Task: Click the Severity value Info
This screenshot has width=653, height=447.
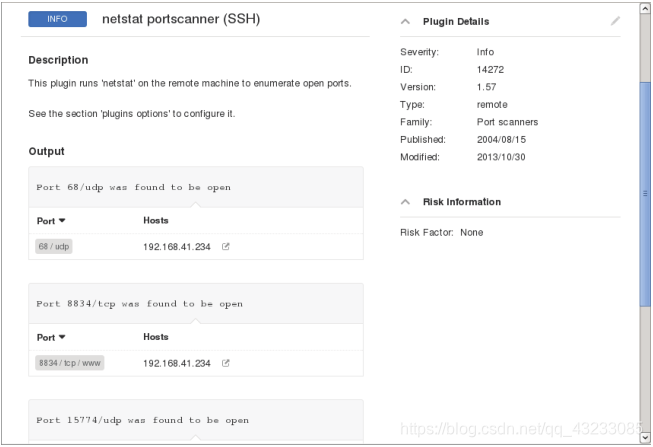Action: [485, 52]
